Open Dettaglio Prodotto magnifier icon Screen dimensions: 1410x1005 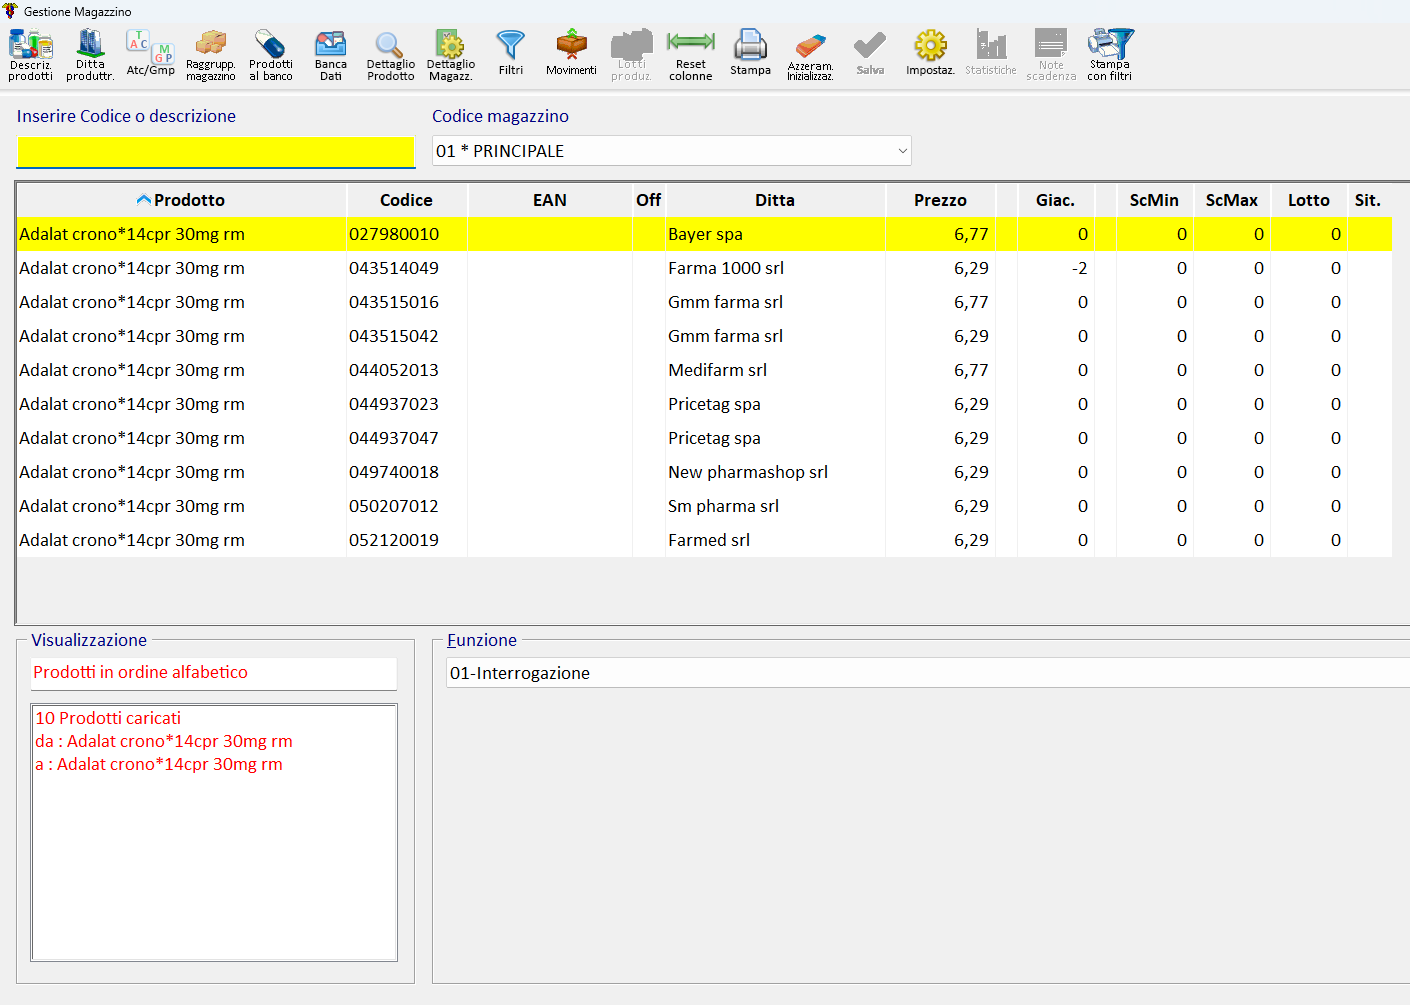pos(391,55)
